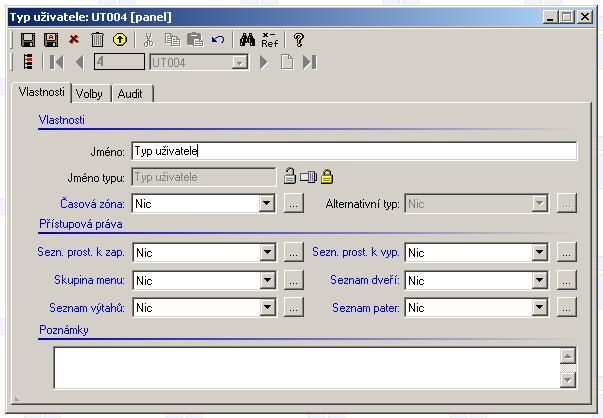
Task: Open the Audit tab
Action: (130, 93)
